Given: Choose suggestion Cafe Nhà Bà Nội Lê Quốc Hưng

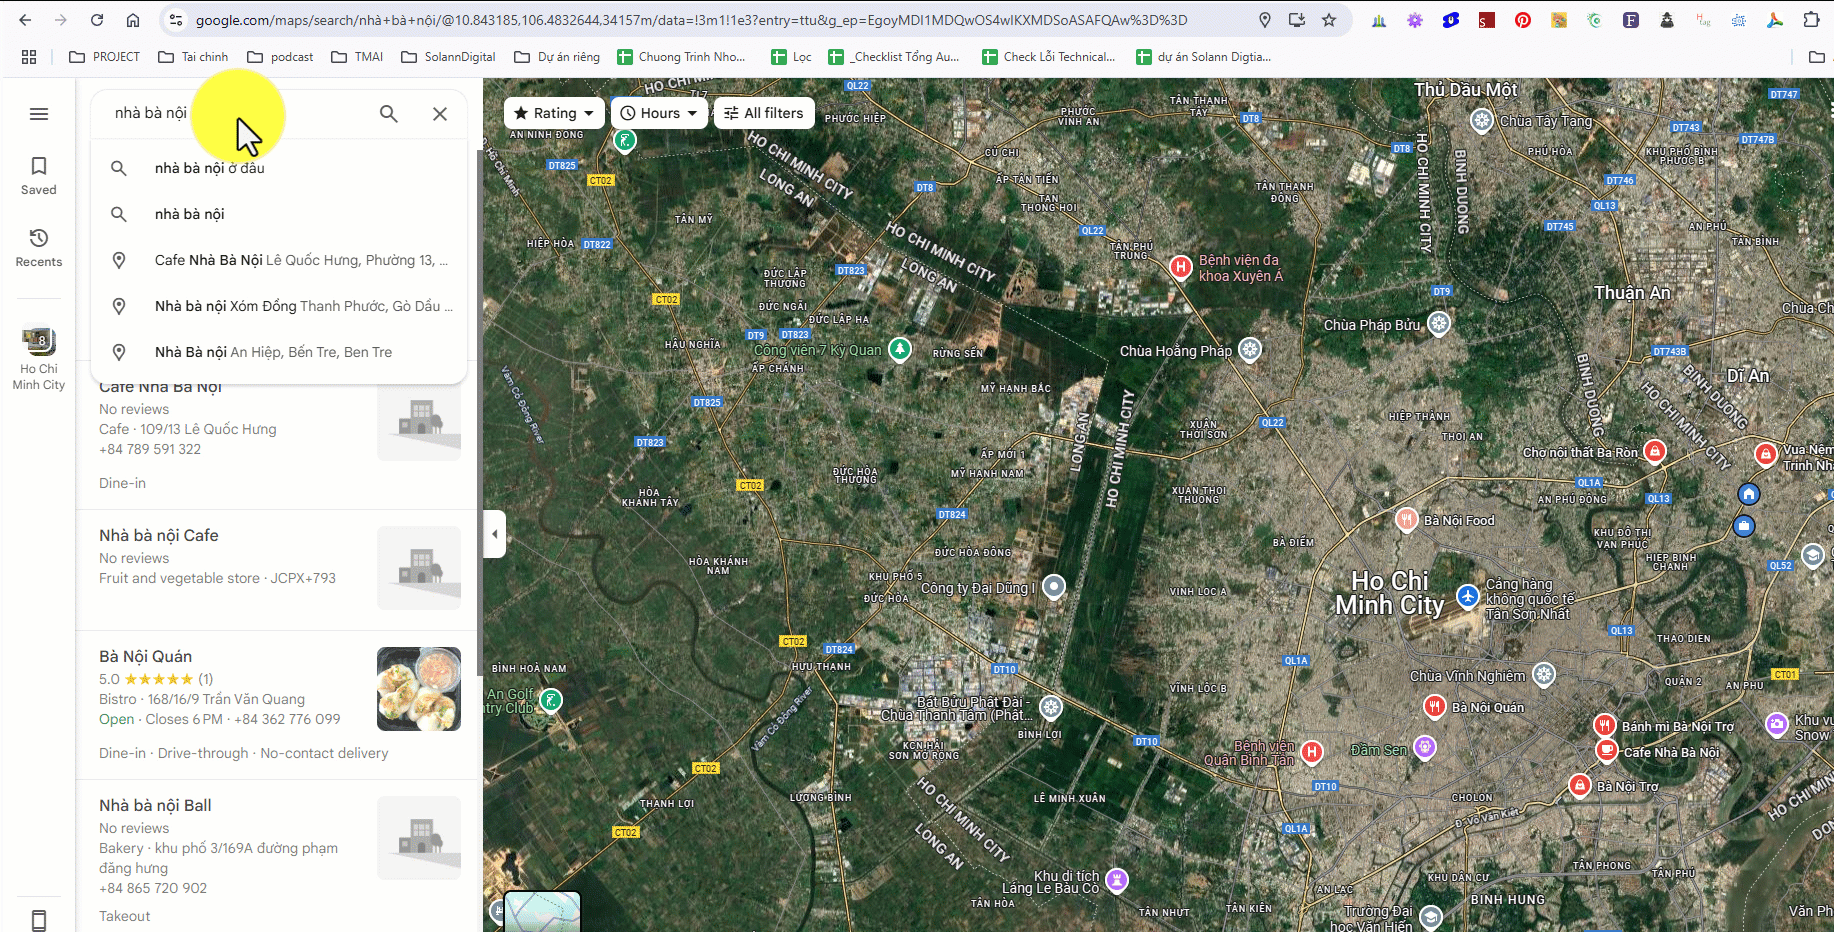Looking at the screenshot, I should pos(278,260).
